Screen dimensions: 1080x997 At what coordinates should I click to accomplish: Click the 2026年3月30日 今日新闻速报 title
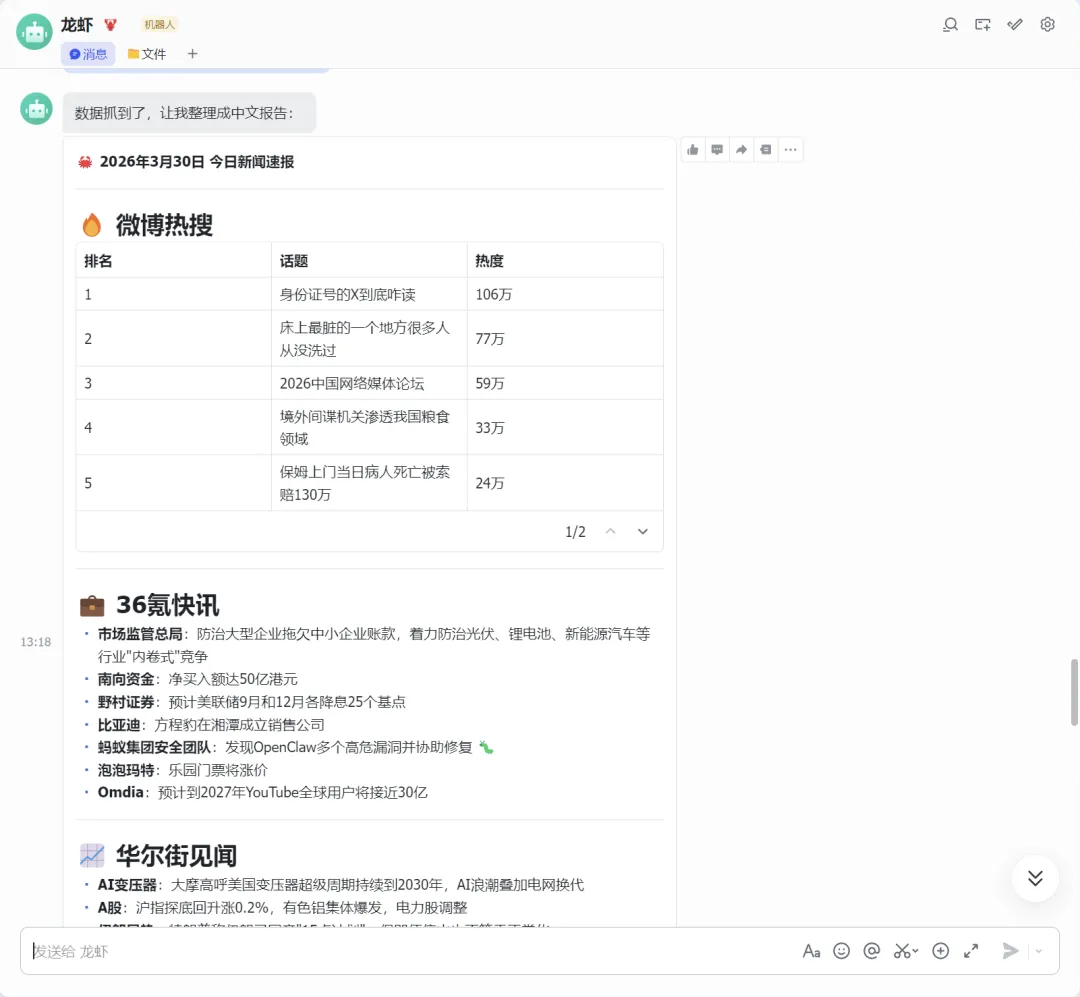point(196,162)
